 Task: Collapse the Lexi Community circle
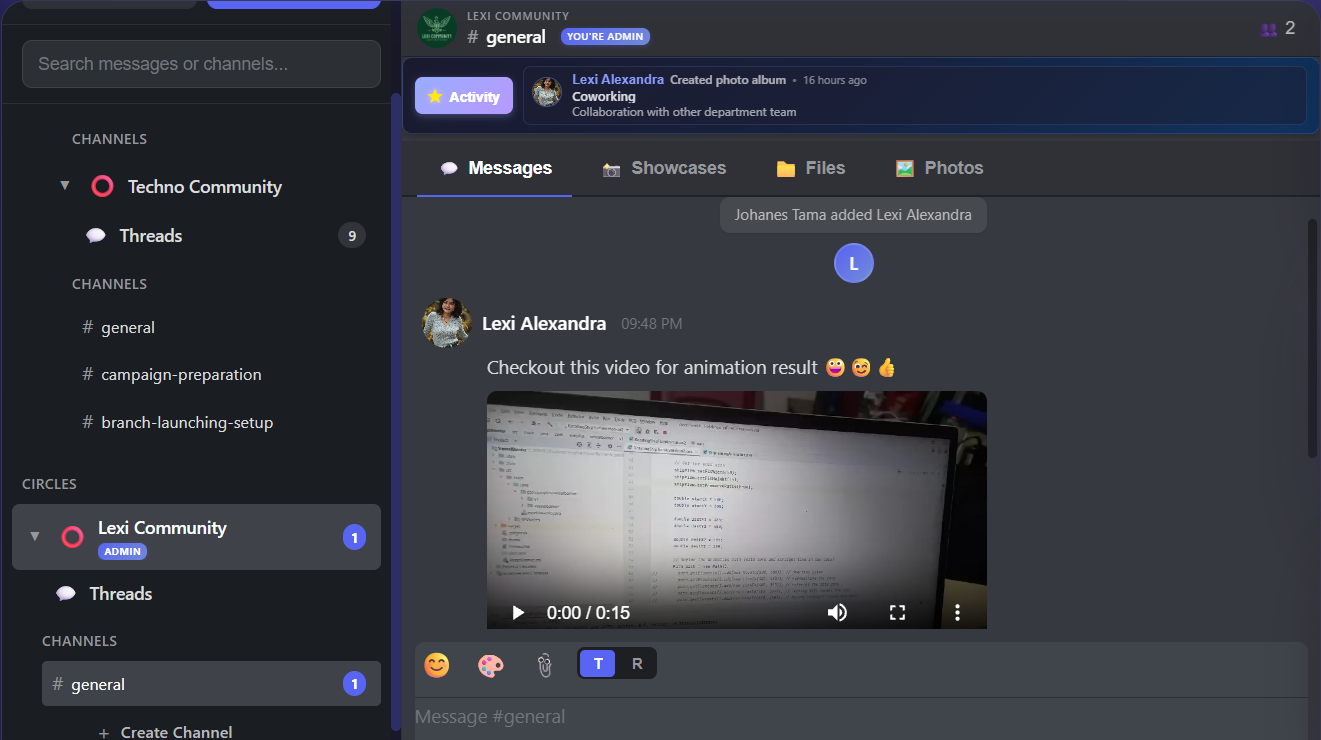(x=34, y=537)
